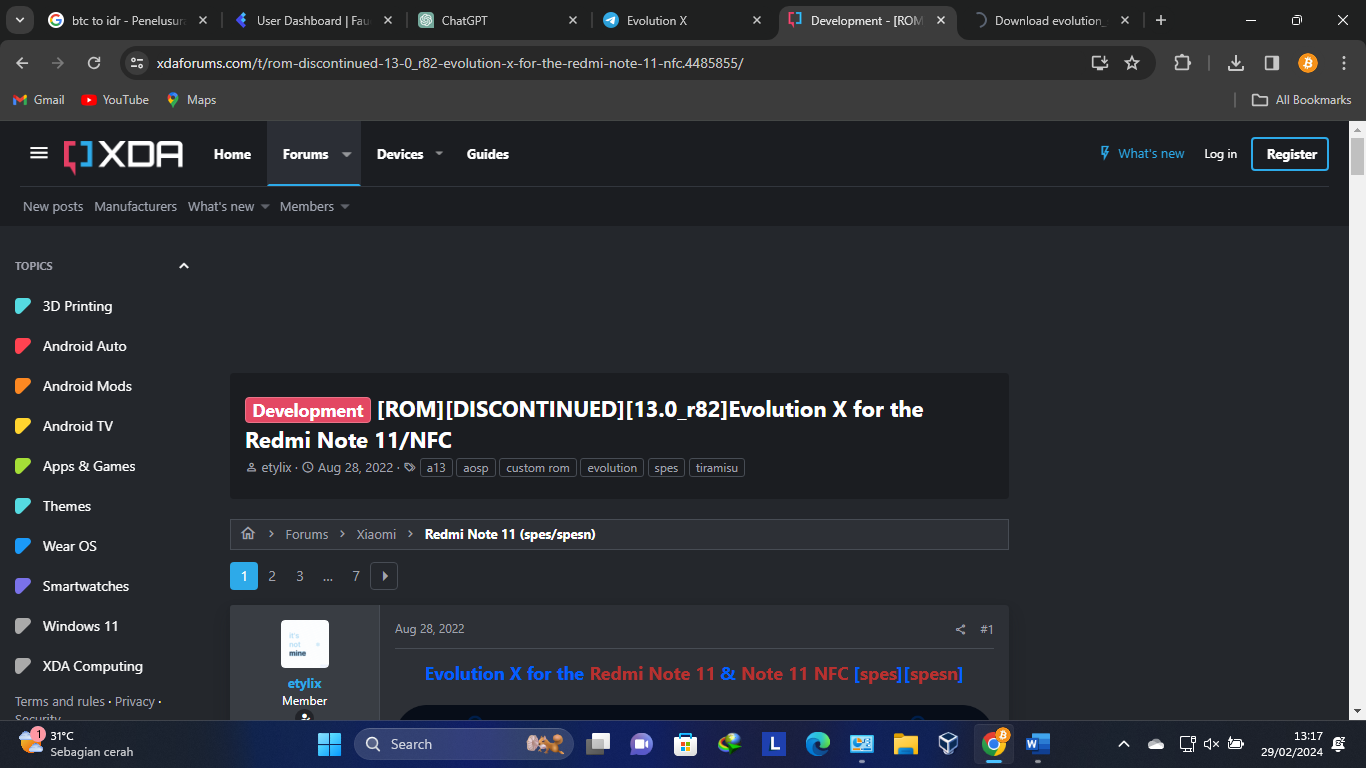Screen dimensions: 1366x768
Task: Open the Themes topic
Action: 66,506
